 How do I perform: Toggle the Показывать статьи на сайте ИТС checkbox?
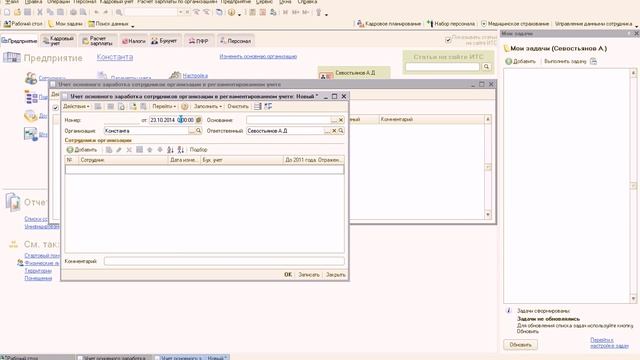click(x=448, y=40)
